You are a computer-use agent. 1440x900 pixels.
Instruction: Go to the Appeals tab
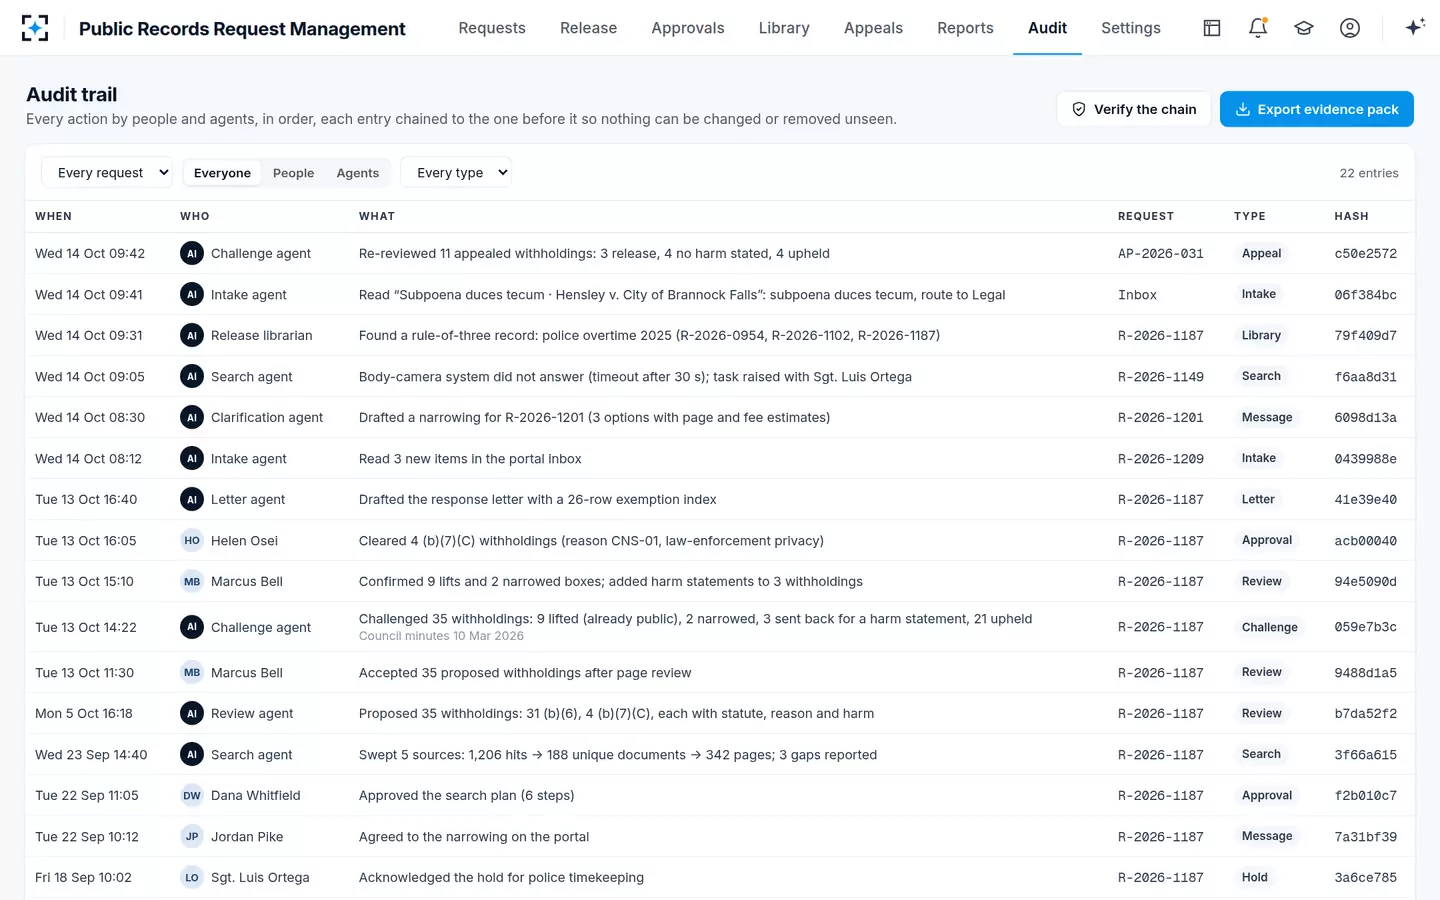coord(873,28)
